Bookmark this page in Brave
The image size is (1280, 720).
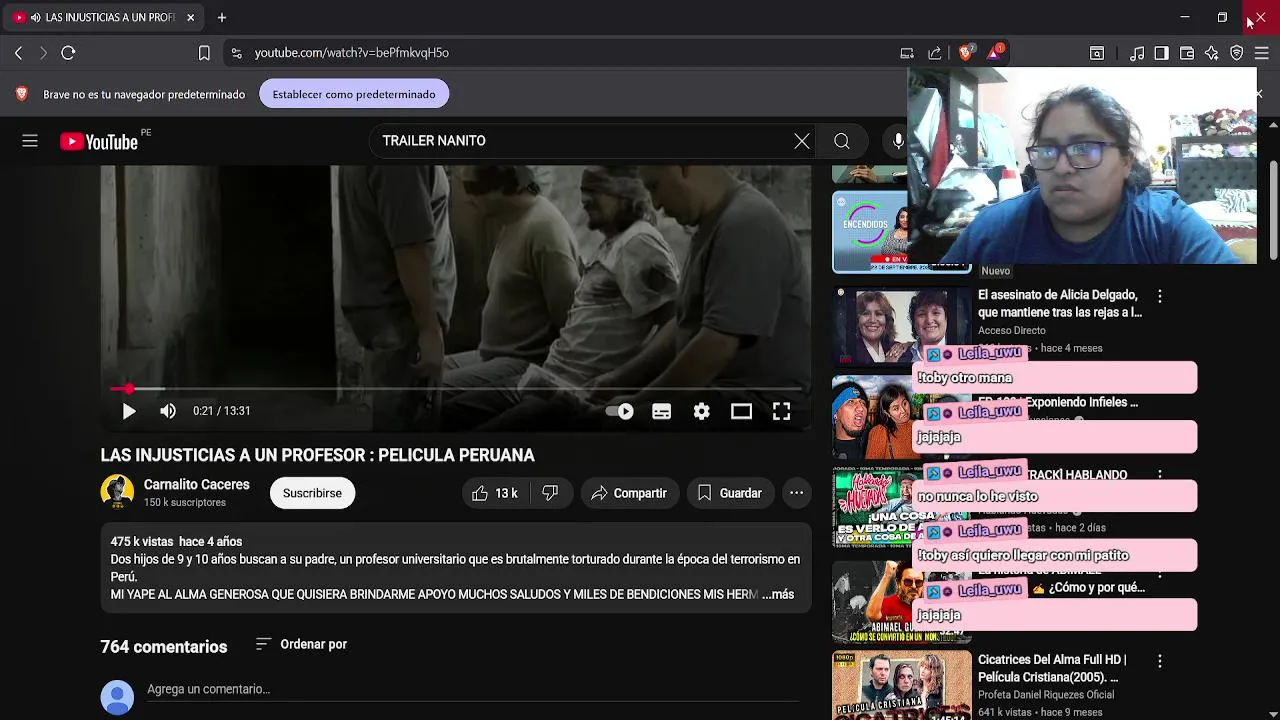click(204, 53)
